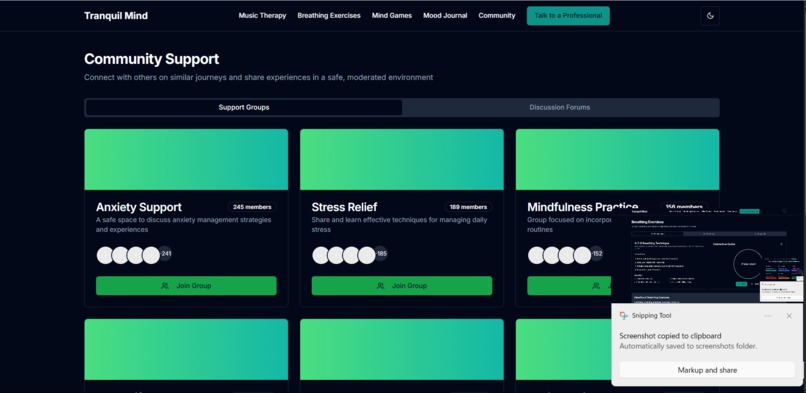The image size is (806, 393).
Task: Click people icon on Anxiety Join Group
Action: point(165,286)
